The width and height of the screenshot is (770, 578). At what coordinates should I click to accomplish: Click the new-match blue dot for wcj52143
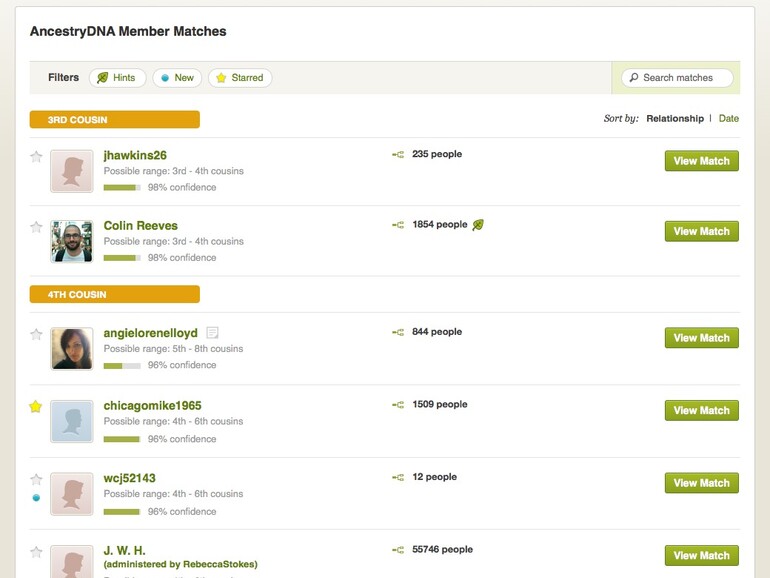(36, 497)
